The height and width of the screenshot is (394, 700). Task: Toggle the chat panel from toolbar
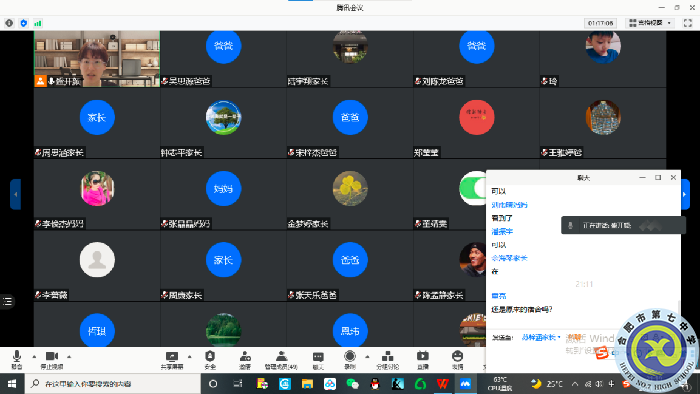(x=318, y=360)
